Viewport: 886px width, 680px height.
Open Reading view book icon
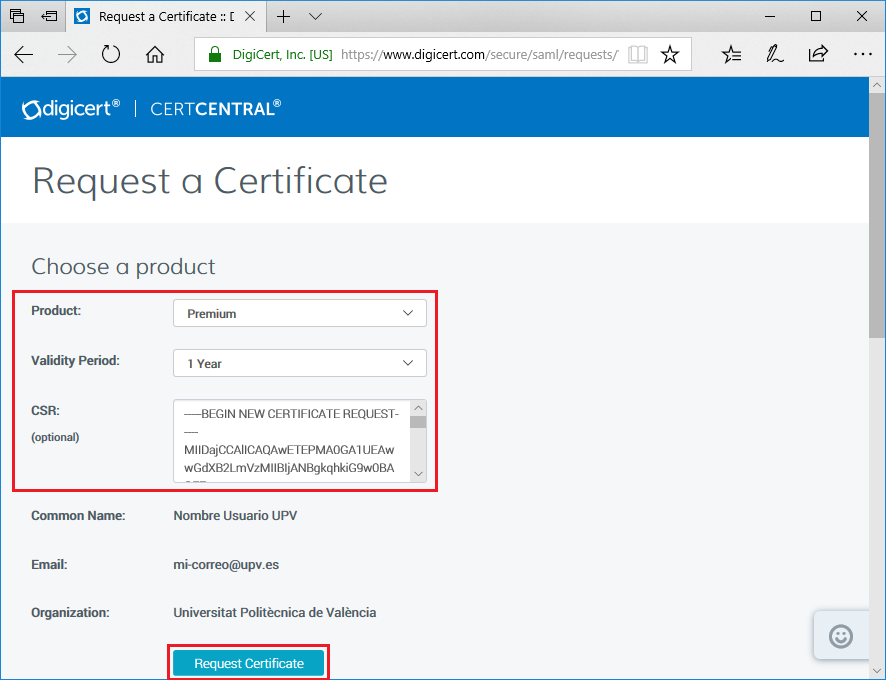(x=637, y=55)
